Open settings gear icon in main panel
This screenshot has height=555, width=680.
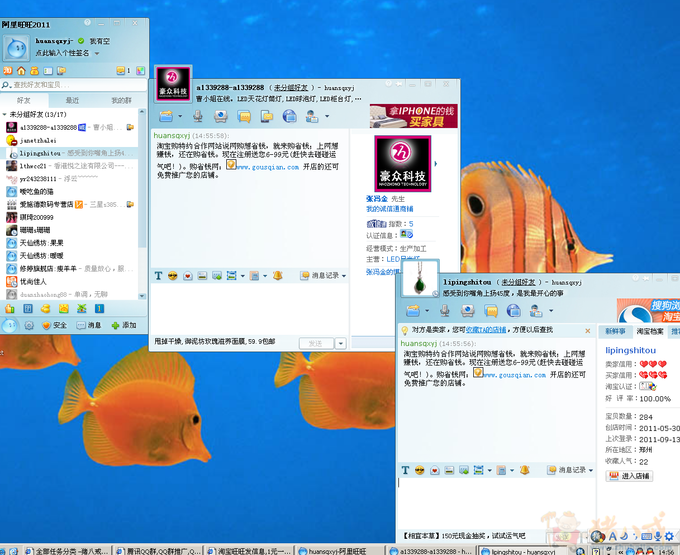pyautogui.click(x=29, y=325)
